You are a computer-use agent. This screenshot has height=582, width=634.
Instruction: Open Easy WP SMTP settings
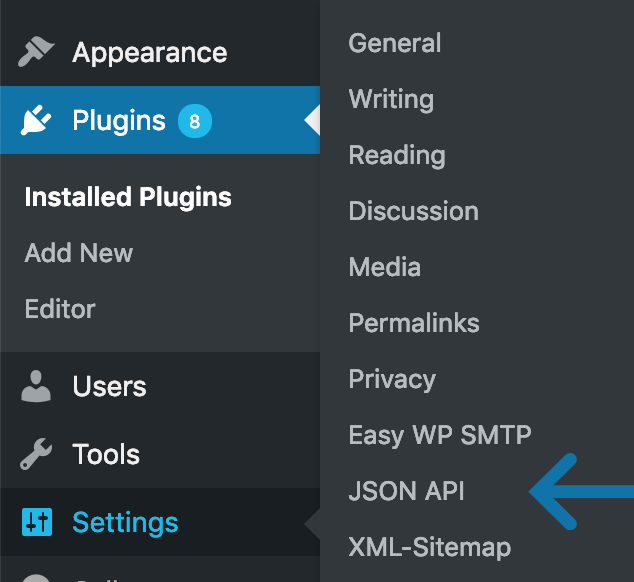coord(440,436)
